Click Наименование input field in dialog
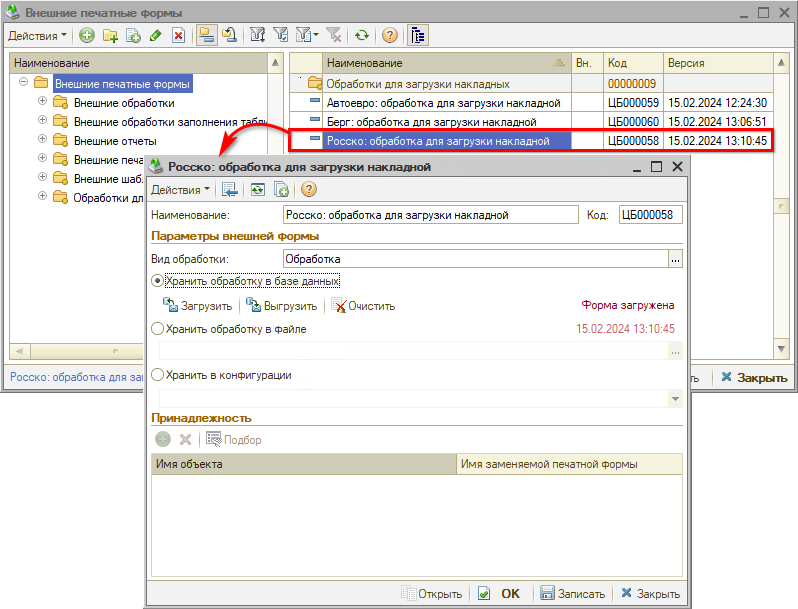Viewport: 798px width, 609px height. pos(431,215)
